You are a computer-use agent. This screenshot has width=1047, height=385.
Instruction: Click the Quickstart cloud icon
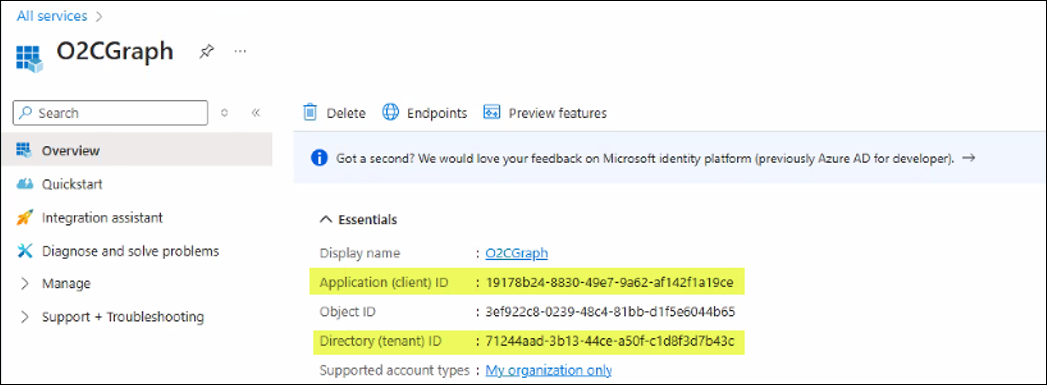tap(25, 183)
